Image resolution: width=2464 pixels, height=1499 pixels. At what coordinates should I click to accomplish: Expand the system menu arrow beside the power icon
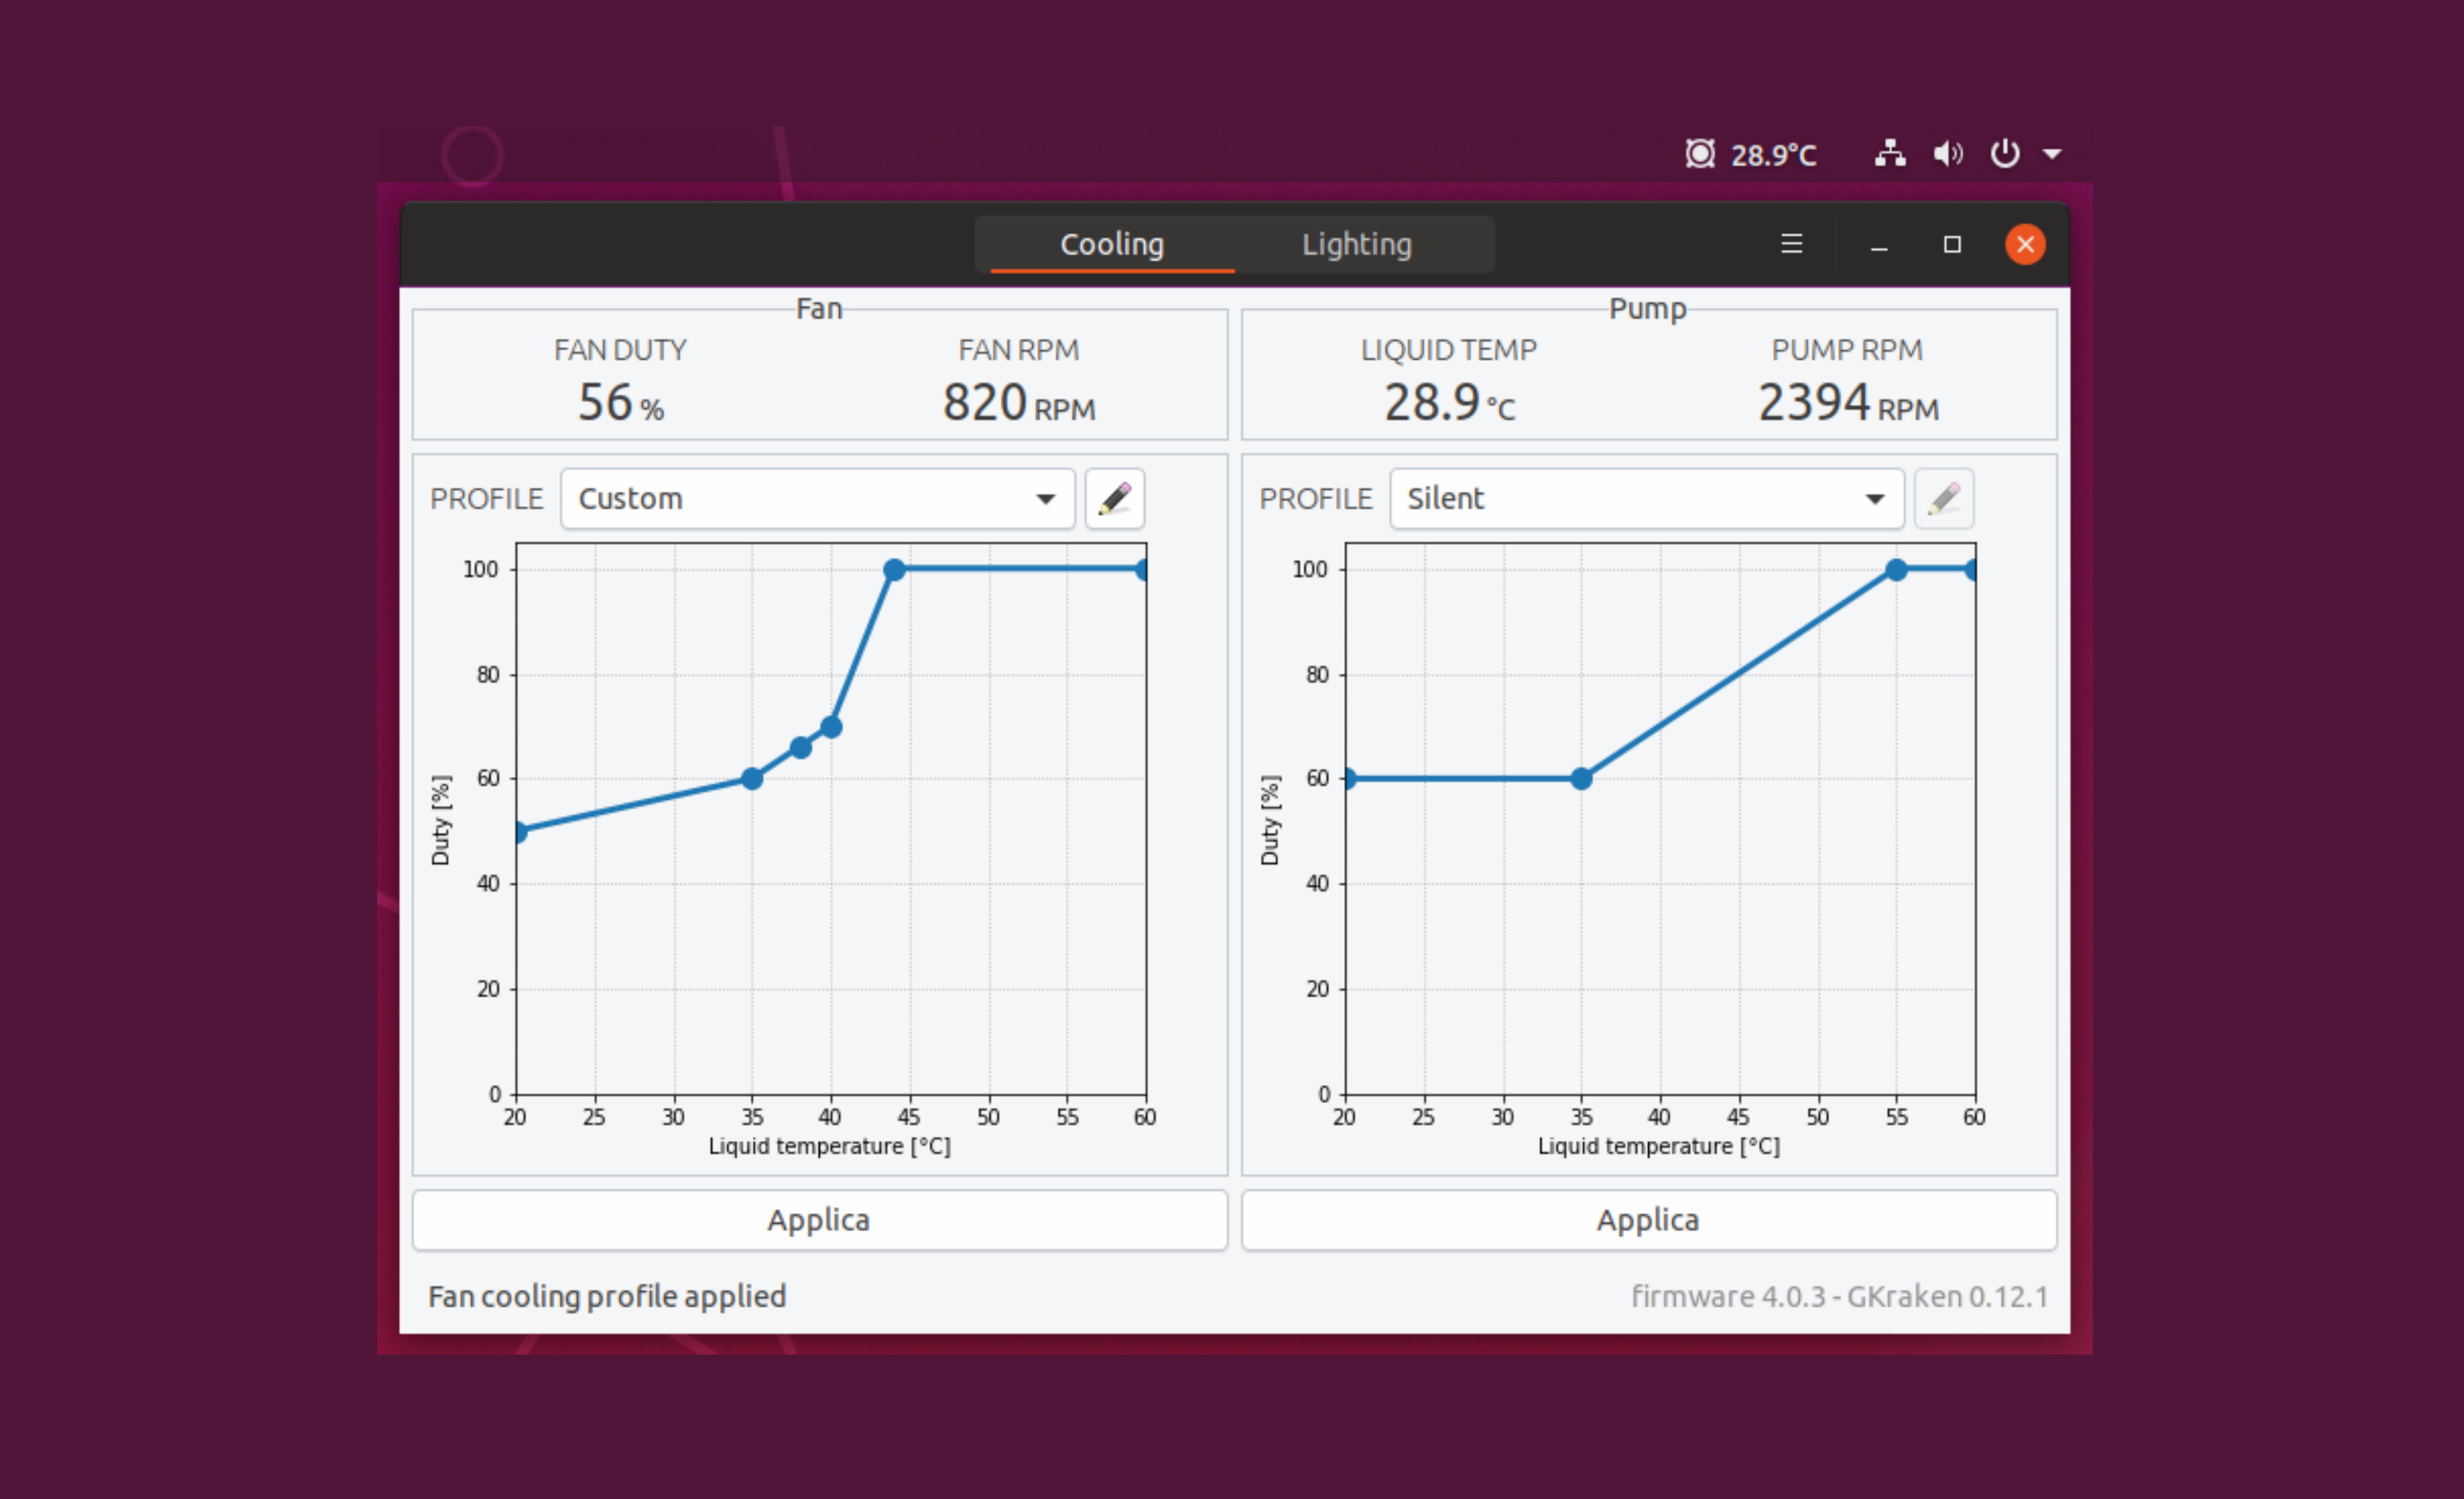tap(2051, 155)
